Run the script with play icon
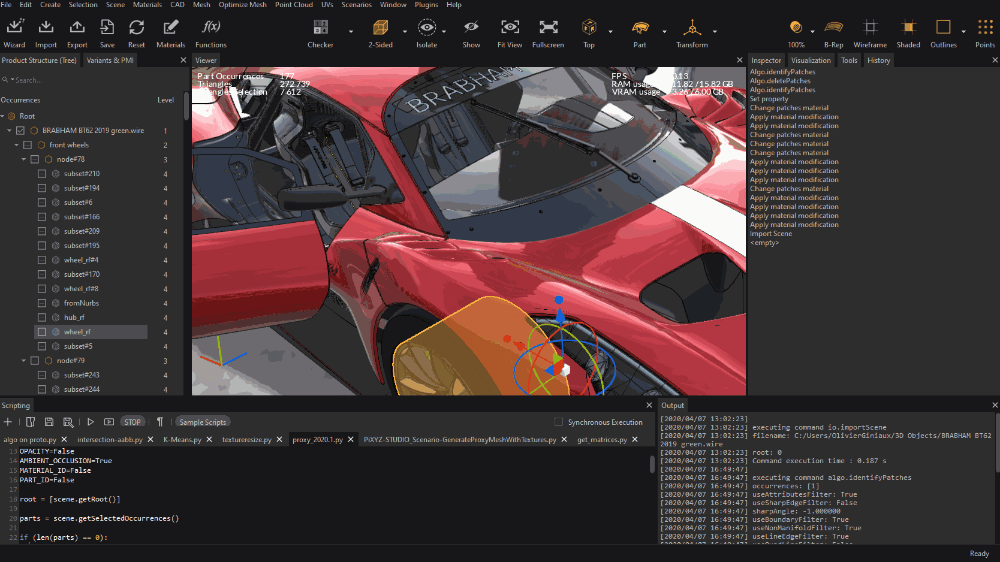This screenshot has height=562, width=1000. pyautogui.click(x=90, y=422)
